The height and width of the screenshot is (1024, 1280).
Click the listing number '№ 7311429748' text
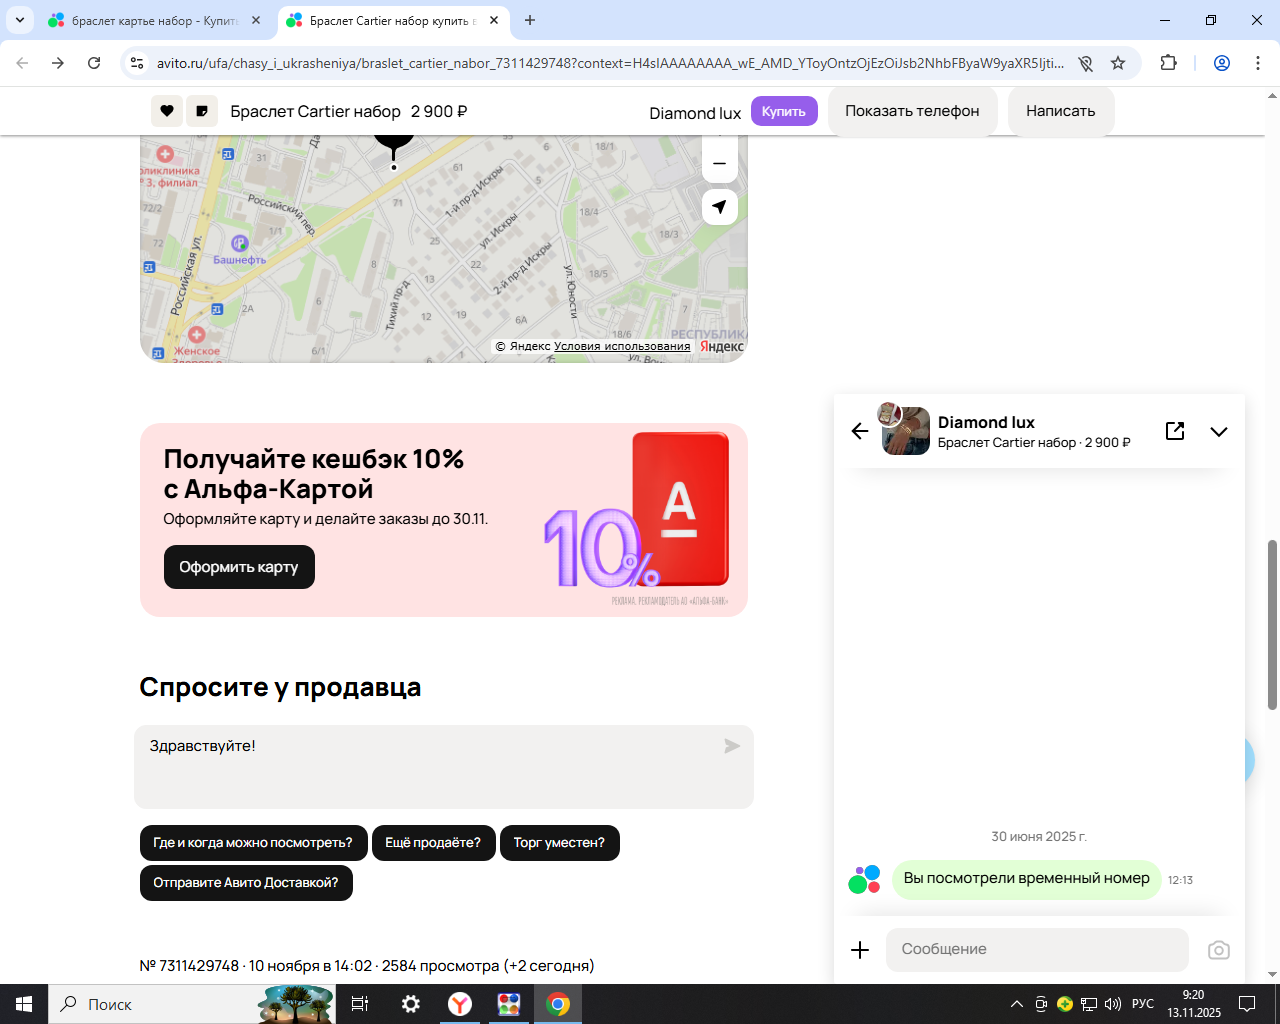click(189, 966)
